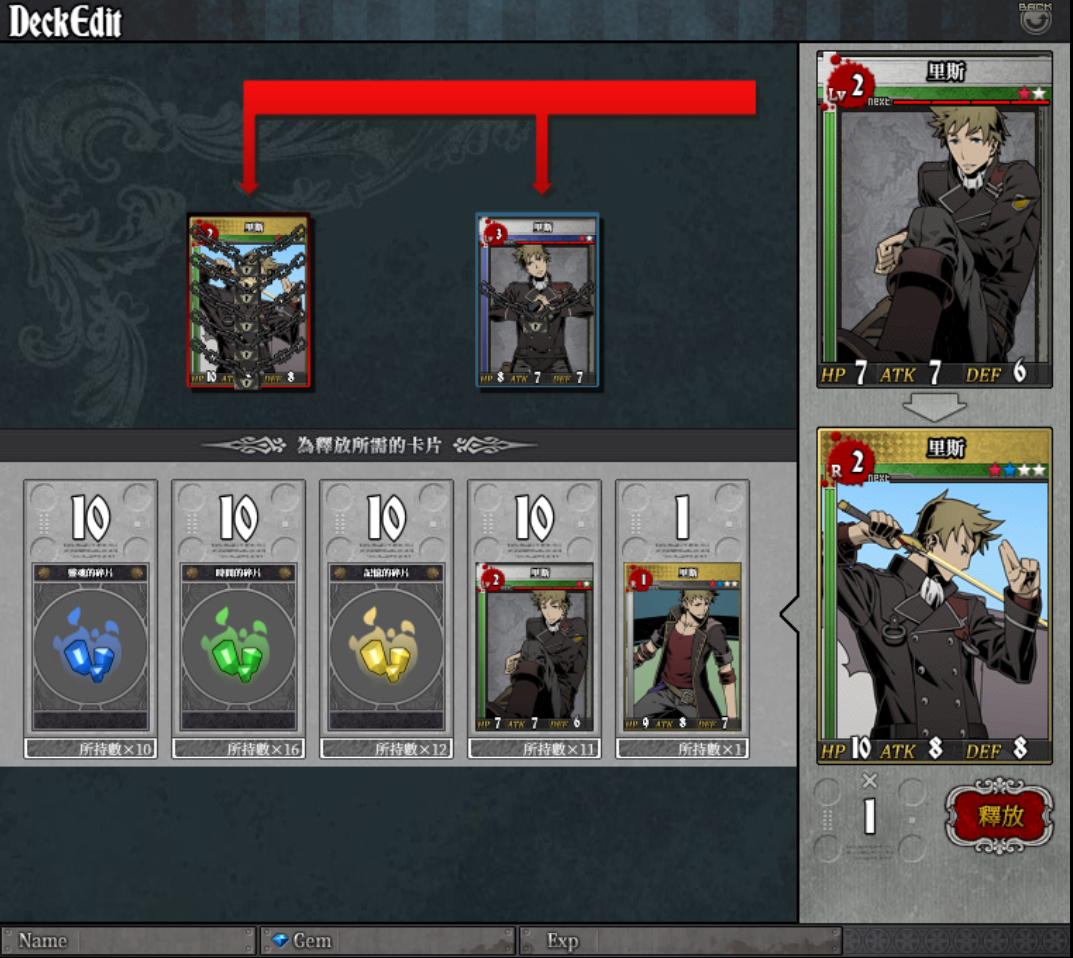Click the chained blue-bordered level 3 card
This screenshot has width=1073, height=958.
tap(537, 300)
